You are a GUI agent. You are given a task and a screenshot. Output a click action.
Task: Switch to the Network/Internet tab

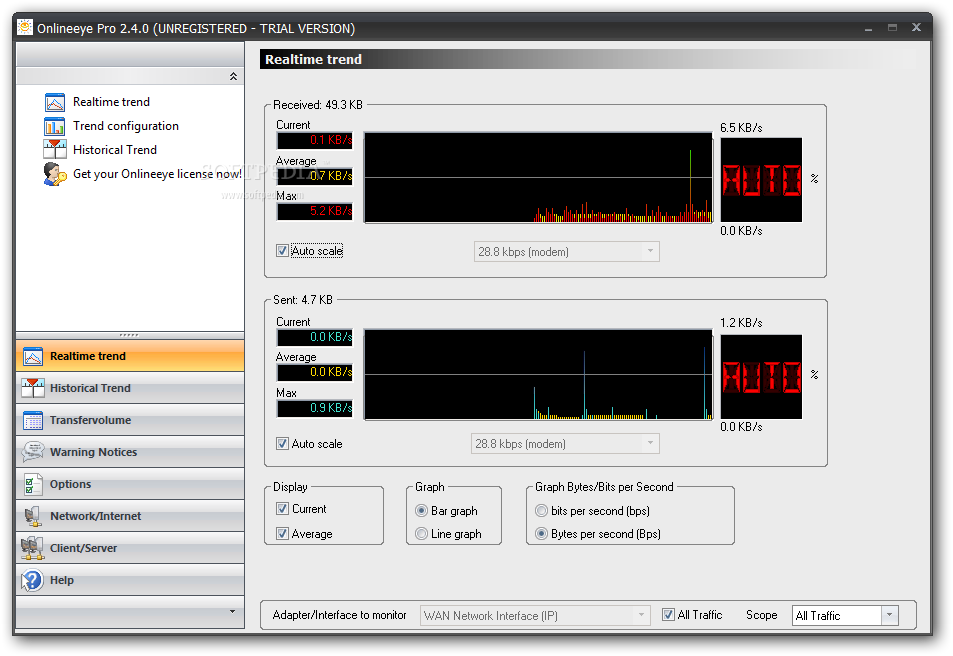(130, 516)
